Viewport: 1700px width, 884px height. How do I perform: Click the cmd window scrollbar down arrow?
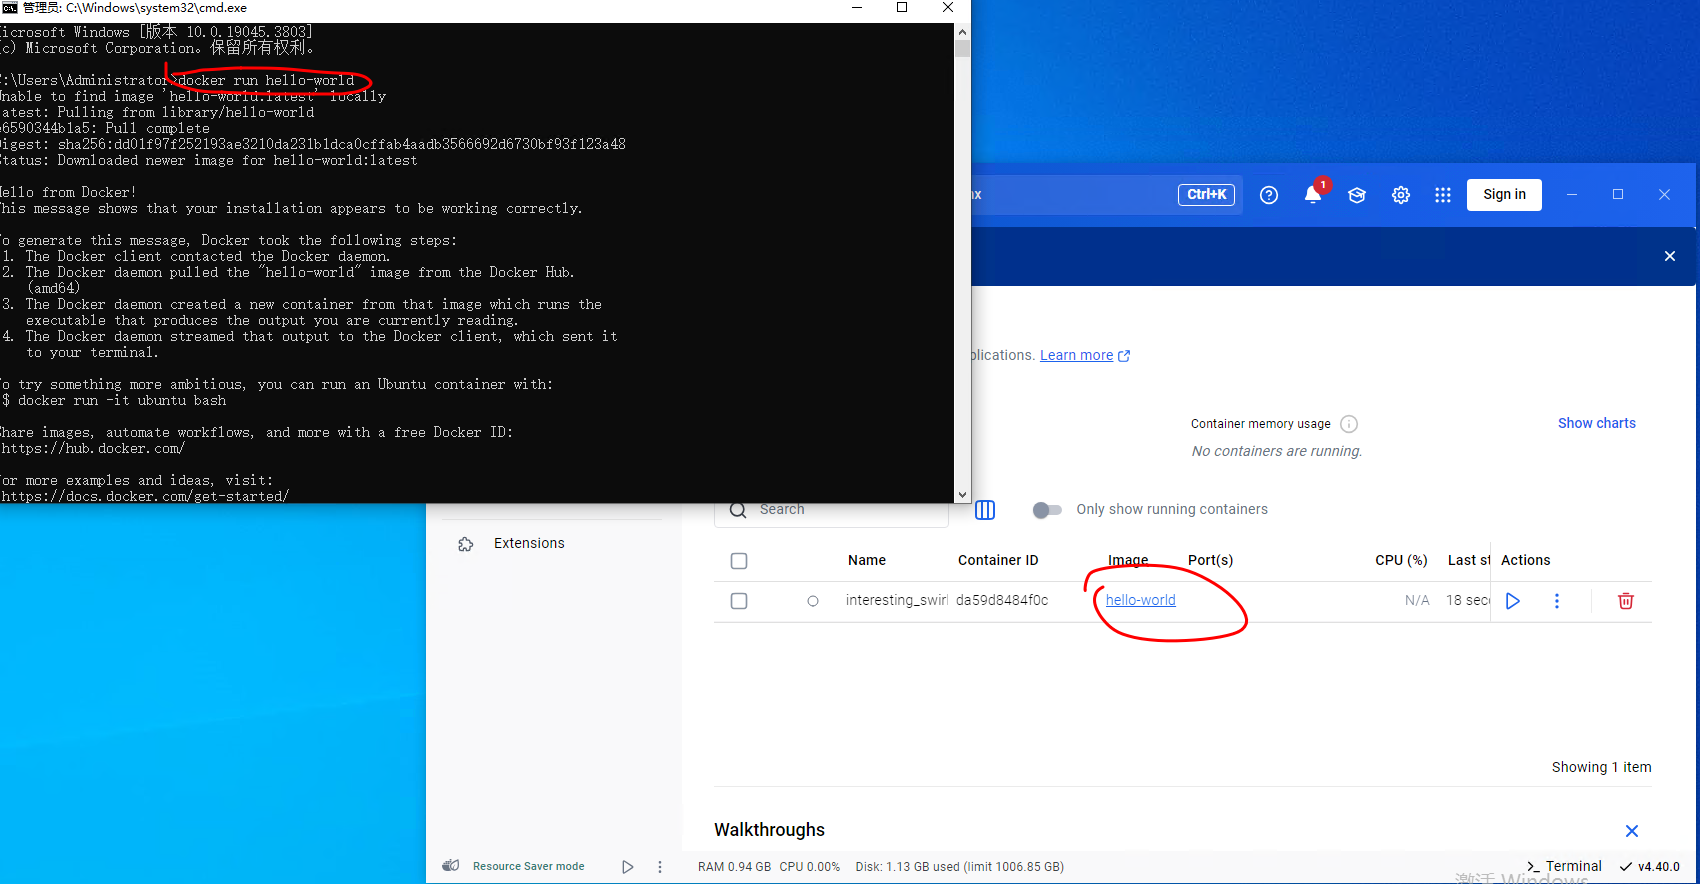(962, 494)
